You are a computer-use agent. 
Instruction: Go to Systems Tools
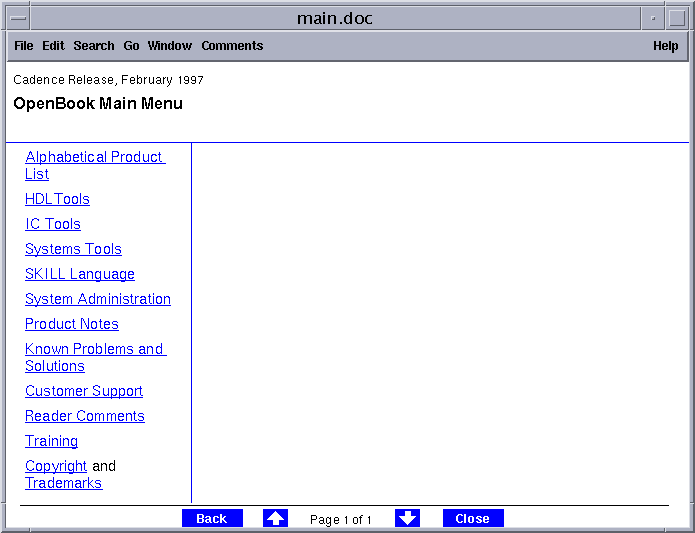(73, 249)
